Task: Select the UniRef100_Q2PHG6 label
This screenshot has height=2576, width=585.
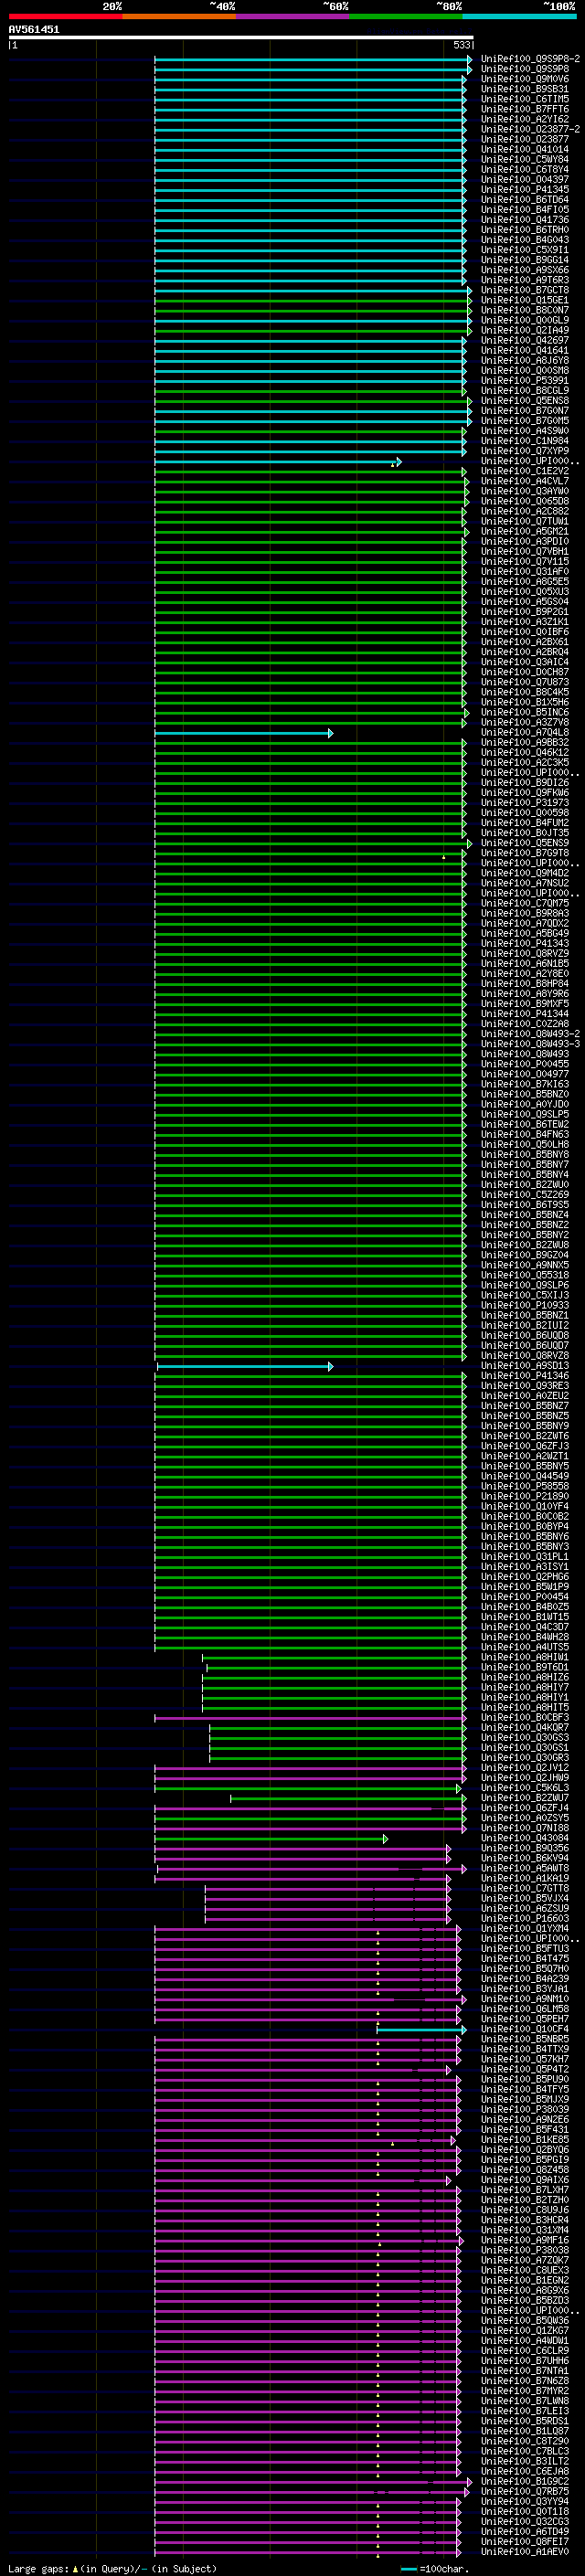Action: (x=525, y=1577)
